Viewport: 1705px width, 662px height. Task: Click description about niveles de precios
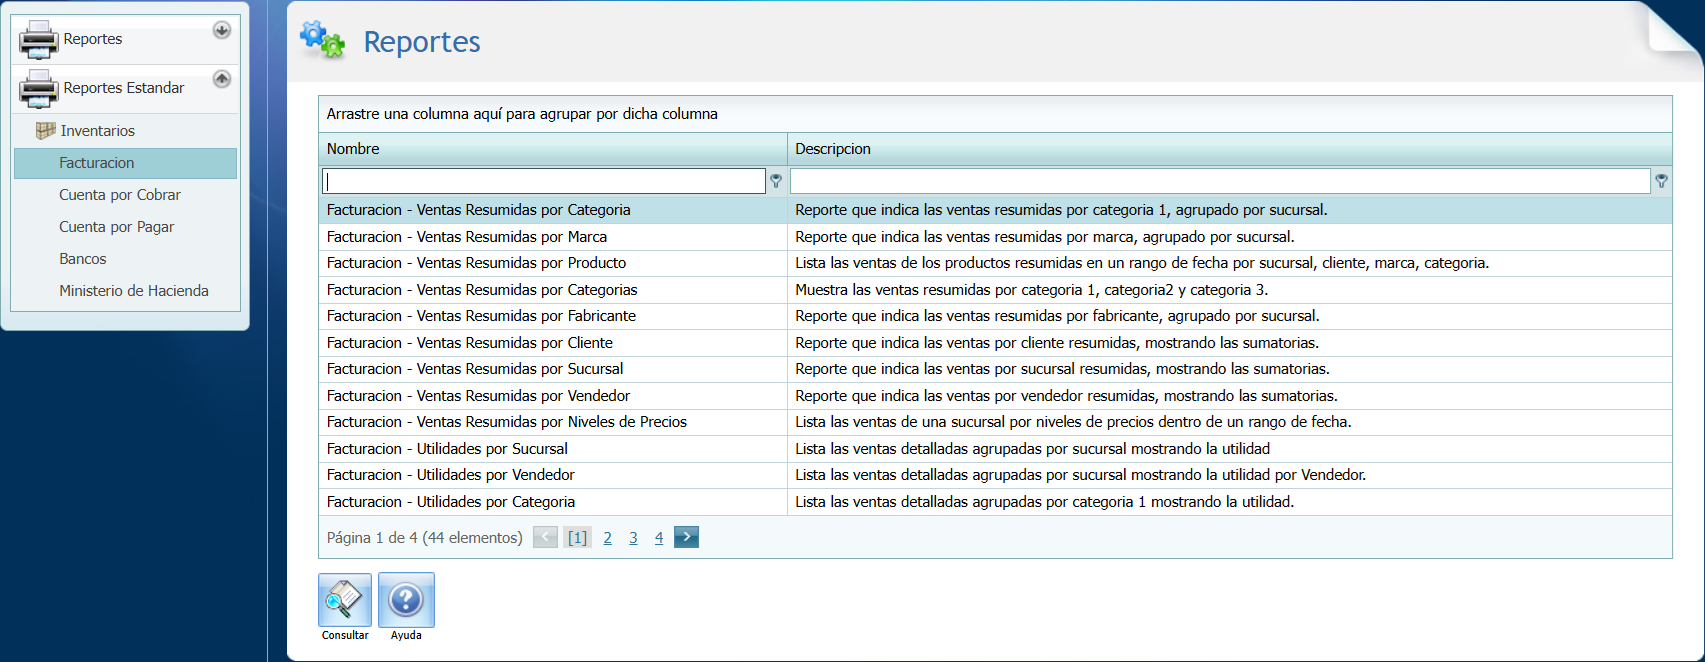(1073, 422)
